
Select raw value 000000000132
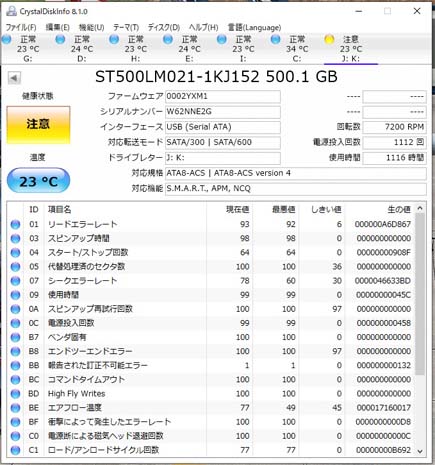[x=384, y=366]
